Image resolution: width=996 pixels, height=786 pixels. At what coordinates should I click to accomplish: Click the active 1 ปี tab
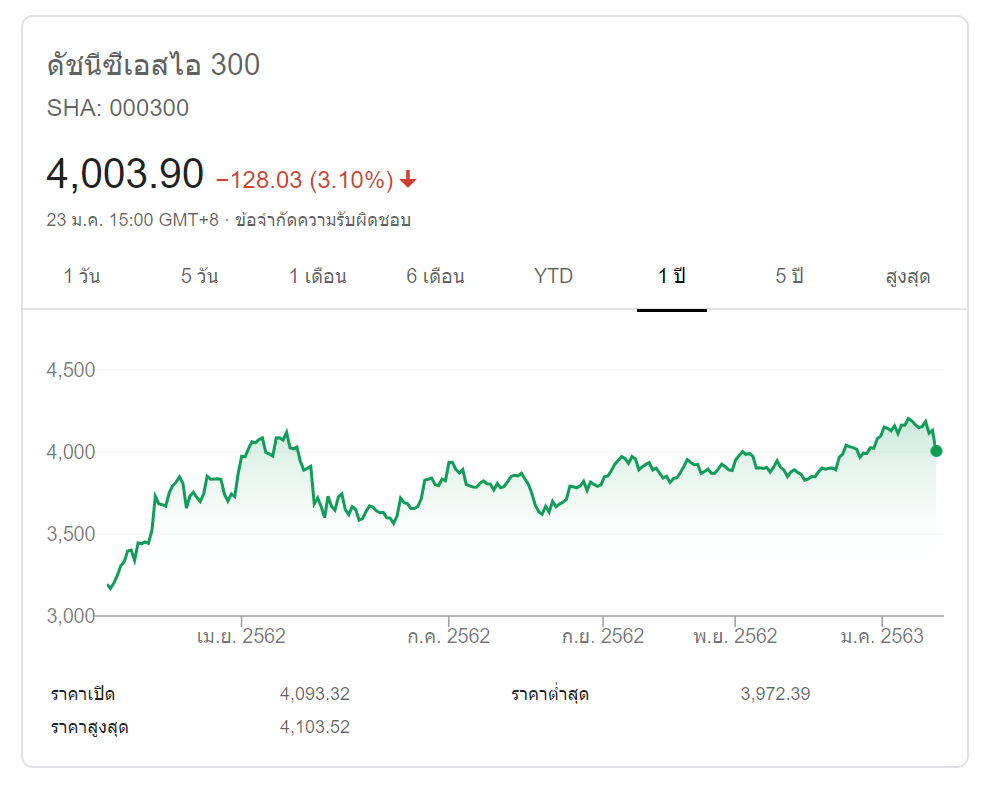pyautogui.click(x=672, y=277)
